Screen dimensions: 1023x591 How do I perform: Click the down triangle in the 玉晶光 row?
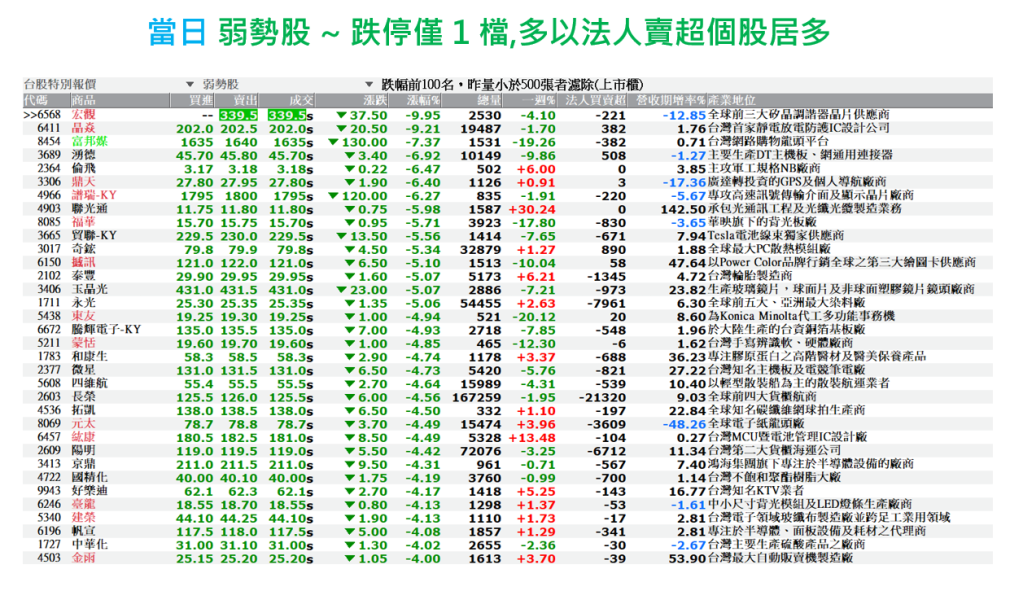click(341, 289)
